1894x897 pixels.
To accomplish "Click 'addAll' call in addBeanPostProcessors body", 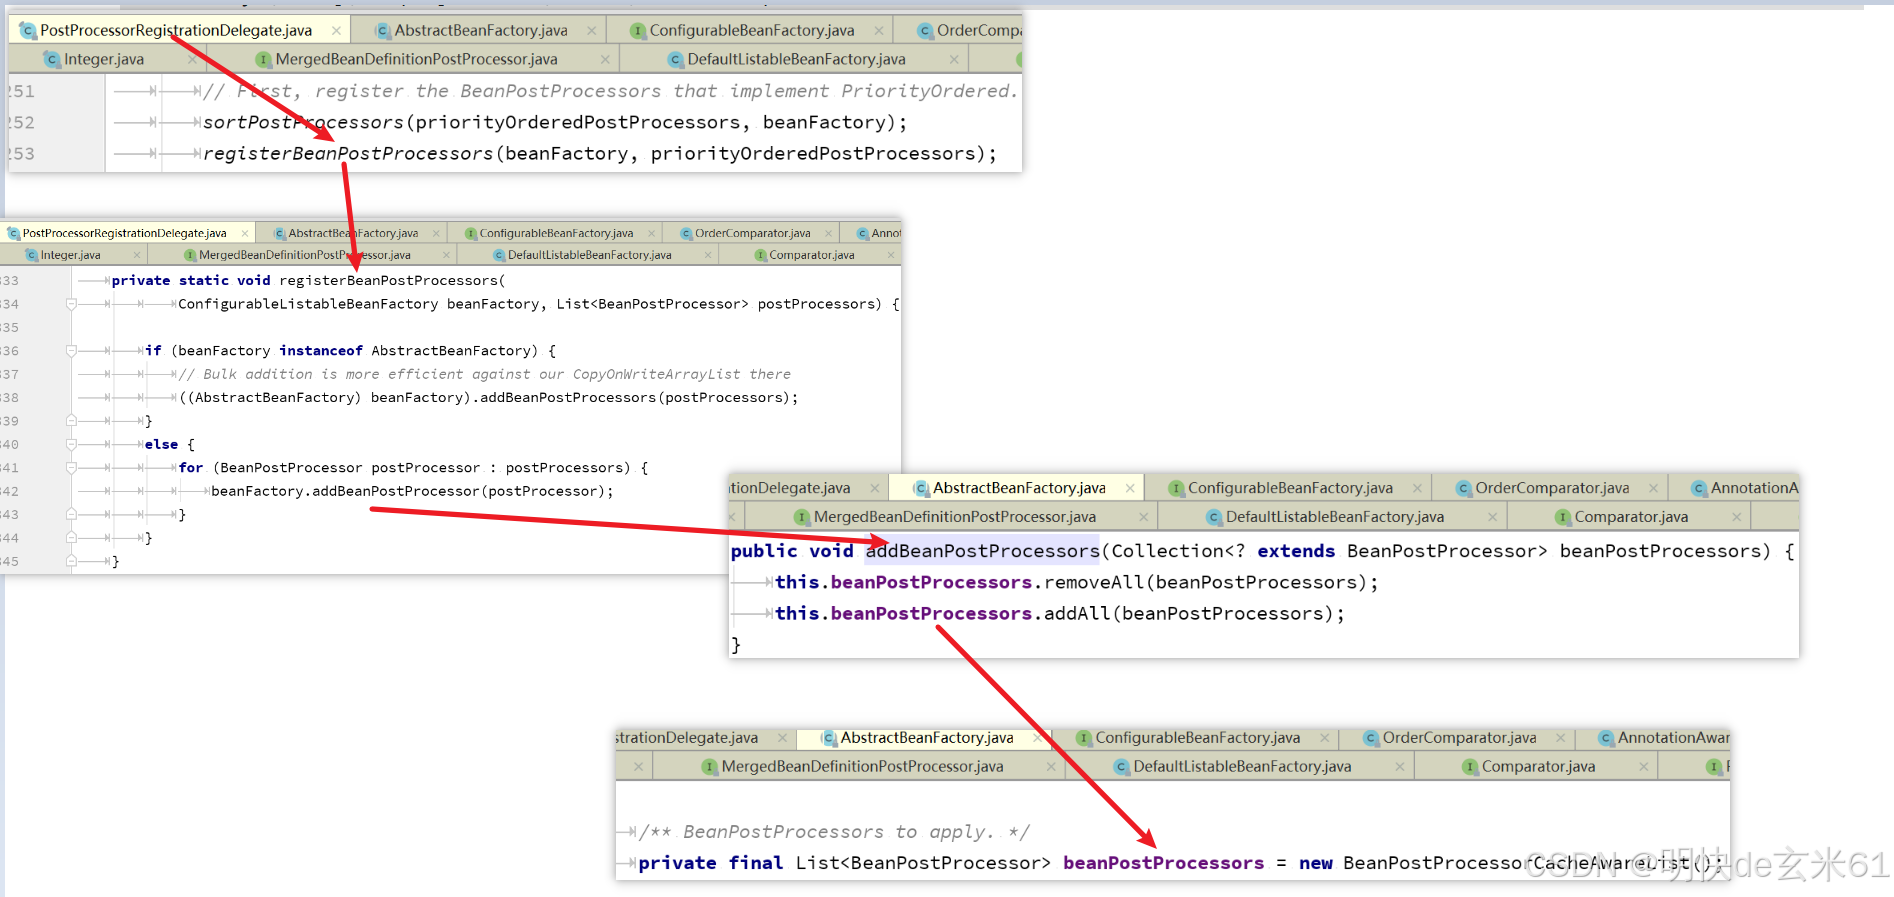I will coord(1078,613).
